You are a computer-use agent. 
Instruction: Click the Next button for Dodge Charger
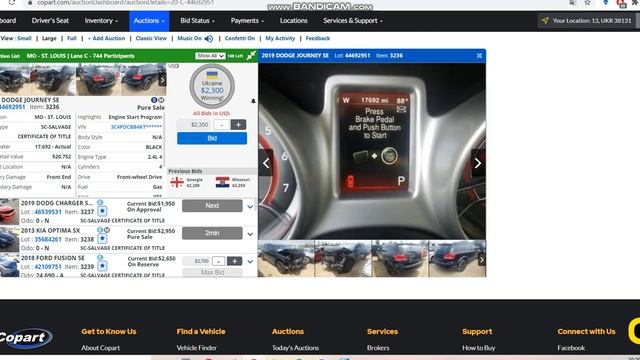(x=212, y=206)
